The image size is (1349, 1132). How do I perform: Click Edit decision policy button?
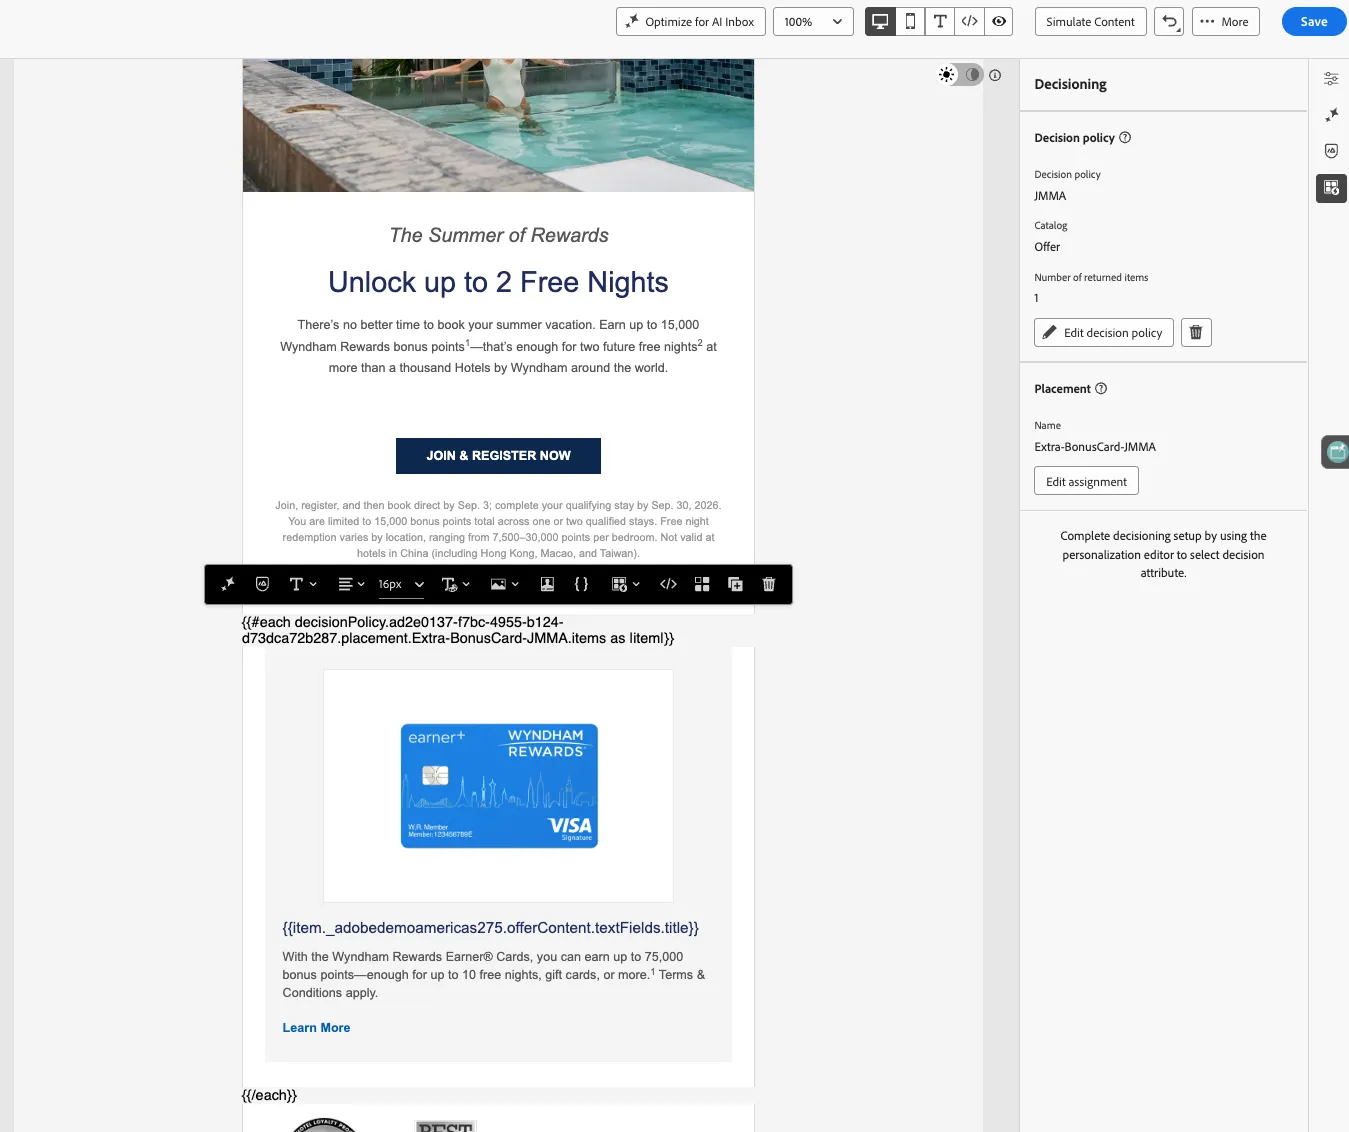1104,333
